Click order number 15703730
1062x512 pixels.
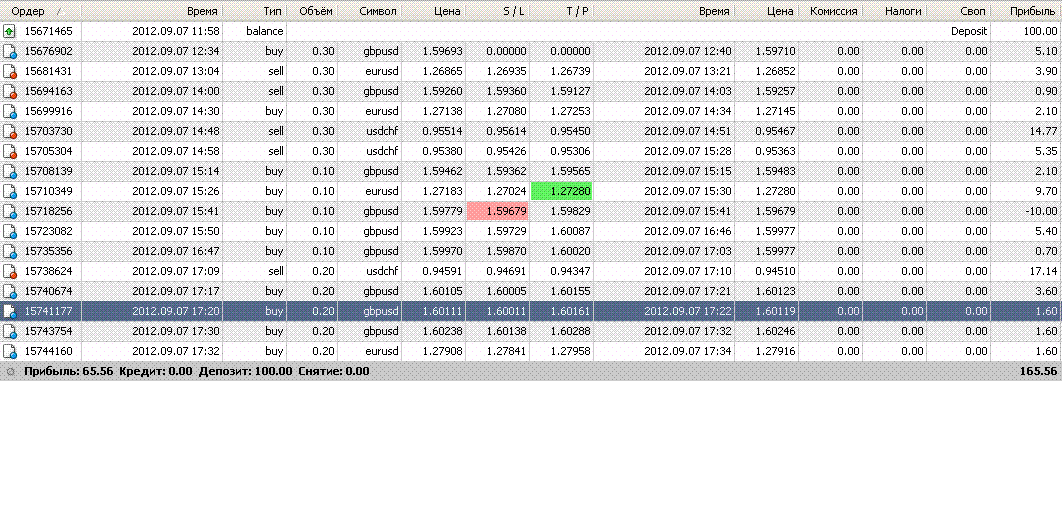48,131
